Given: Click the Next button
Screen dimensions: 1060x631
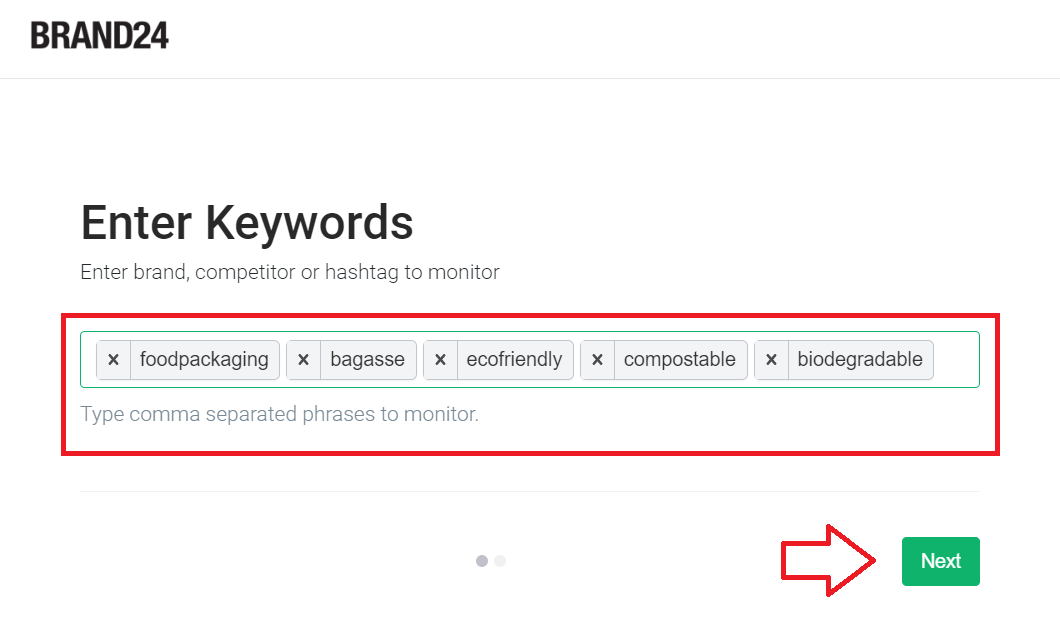Looking at the screenshot, I should click(x=940, y=561).
